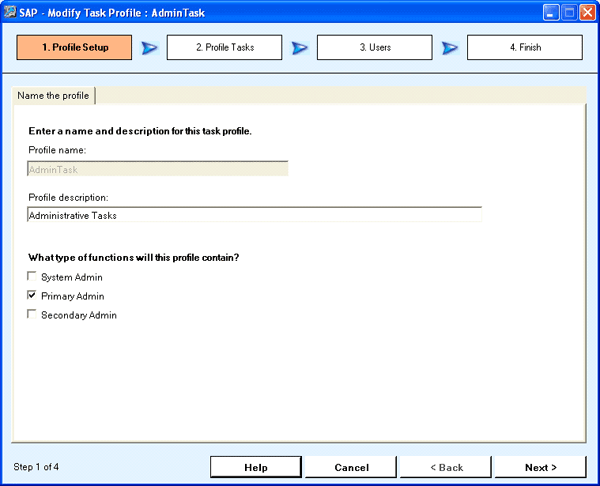Click the 'Step 1 of 4' status text
Viewport: 600px width, 486px height.
(x=36, y=467)
